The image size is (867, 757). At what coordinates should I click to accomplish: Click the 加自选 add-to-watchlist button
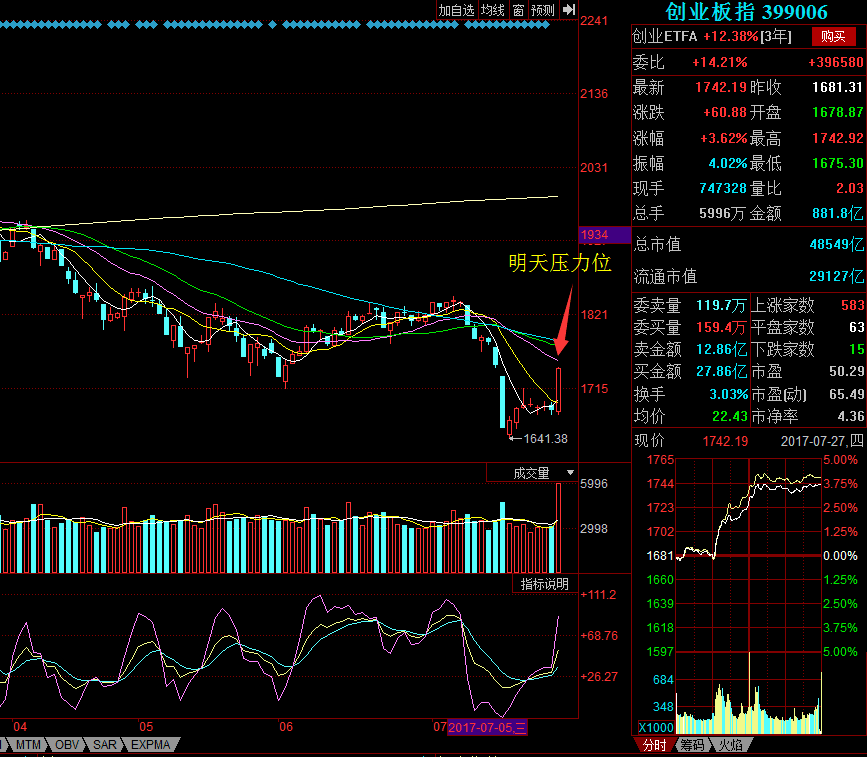tap(456, 10)
